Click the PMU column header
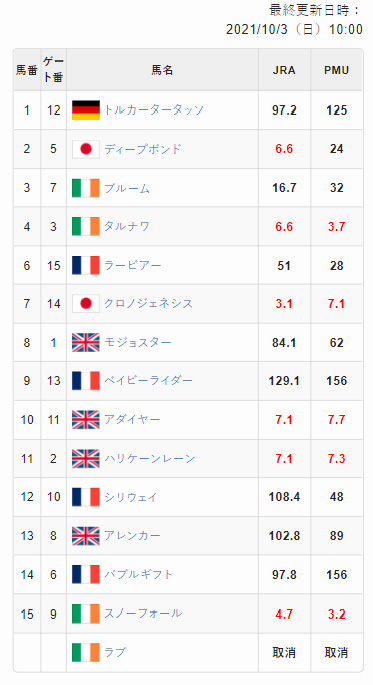Image resolution: width=373 pixels, height=685 pixels. click(337, 70)
